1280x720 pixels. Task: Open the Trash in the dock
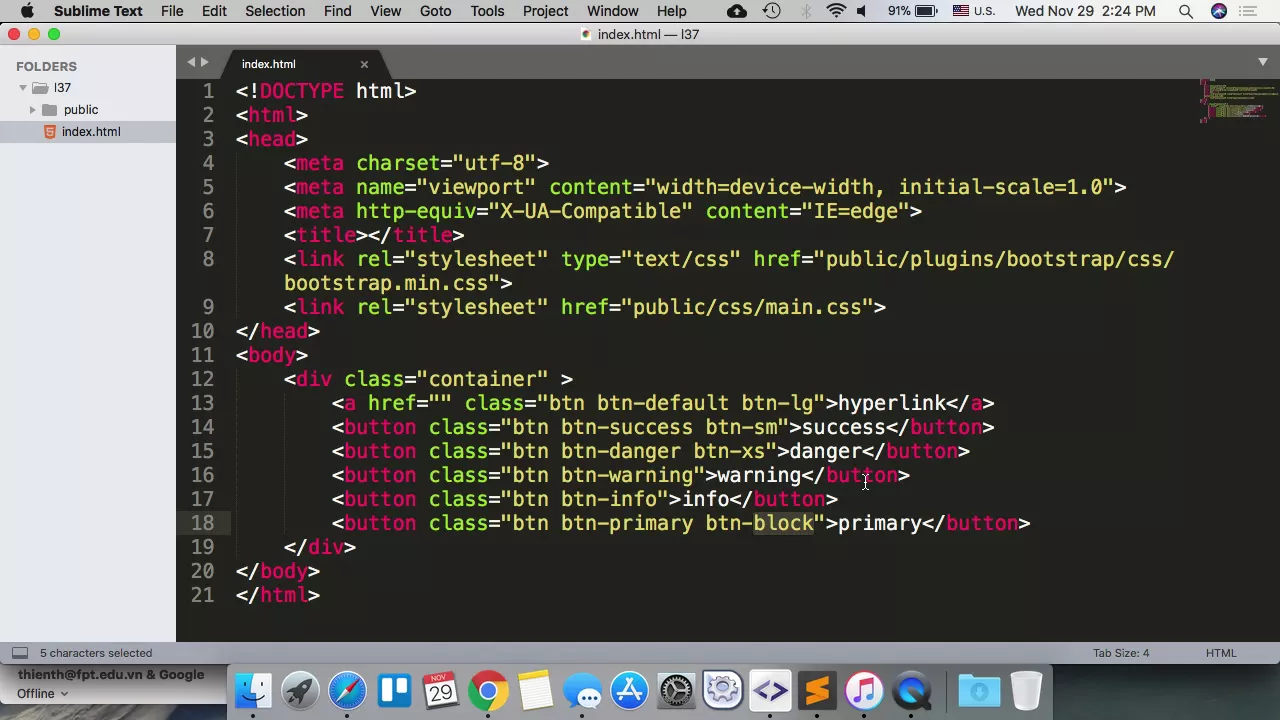tap(1026, 691)
